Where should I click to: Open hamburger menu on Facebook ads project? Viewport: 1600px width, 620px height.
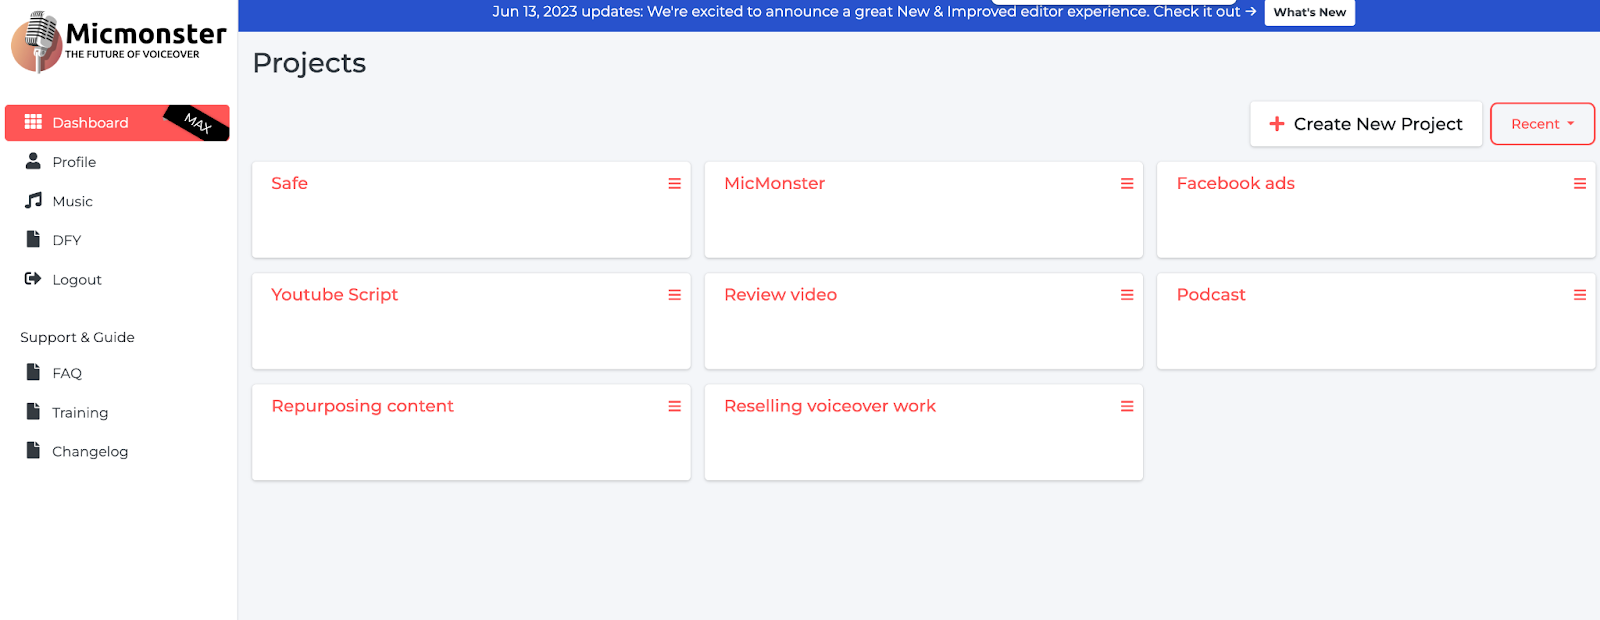point(1579,184)
